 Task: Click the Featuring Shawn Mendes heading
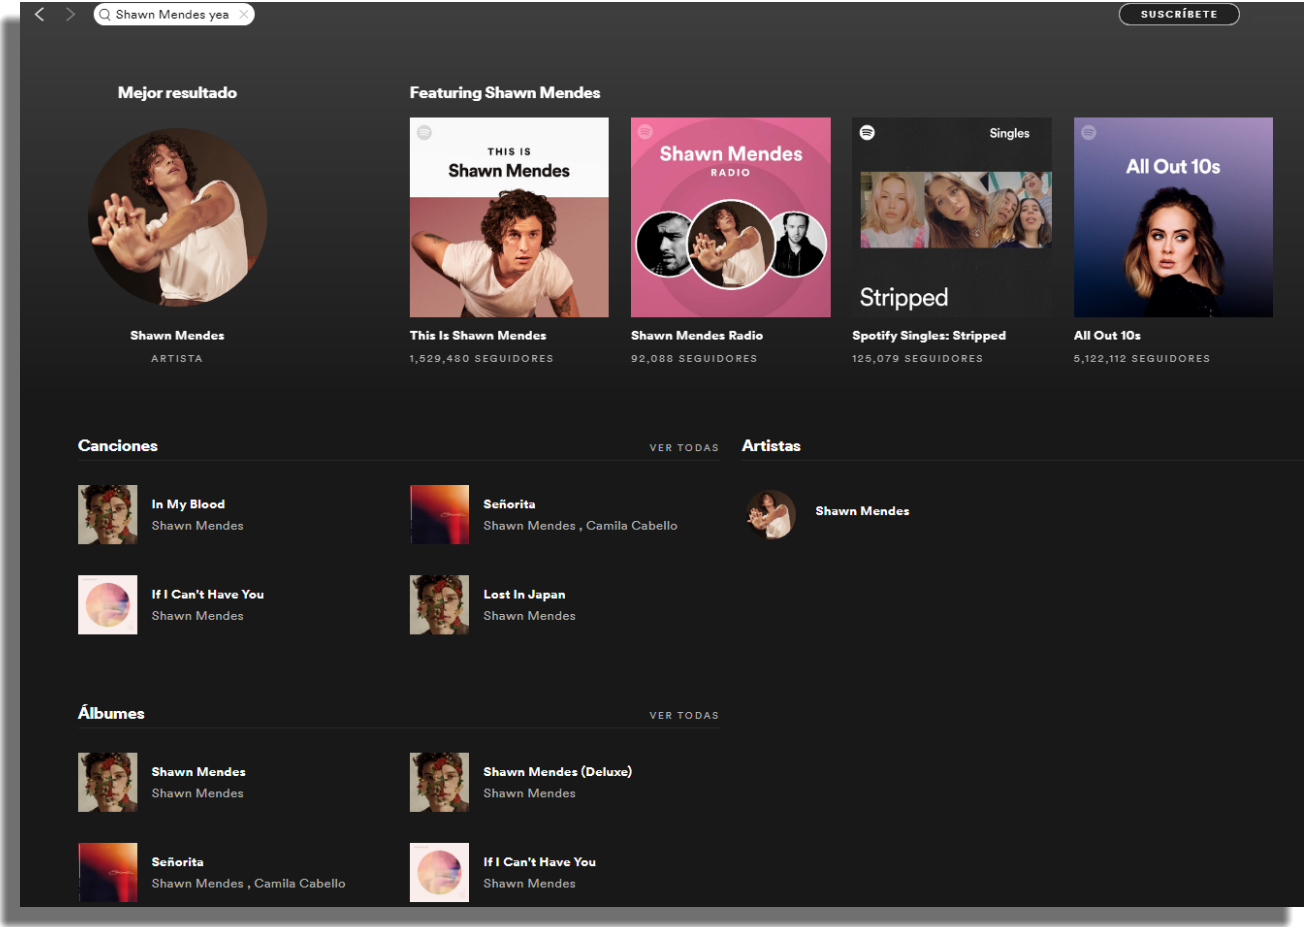(x=505, y=93)
